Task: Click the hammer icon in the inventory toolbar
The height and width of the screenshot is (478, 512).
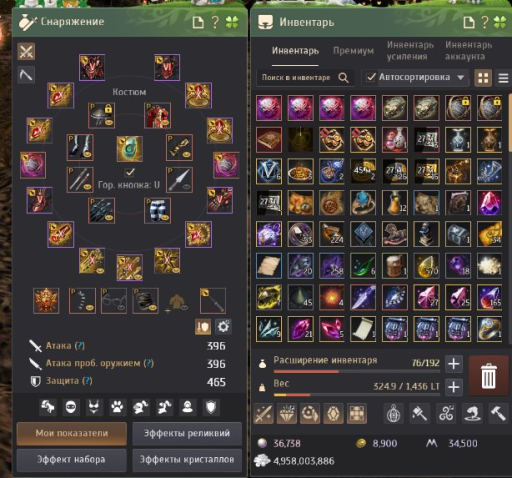Action: tap(498, 413)
